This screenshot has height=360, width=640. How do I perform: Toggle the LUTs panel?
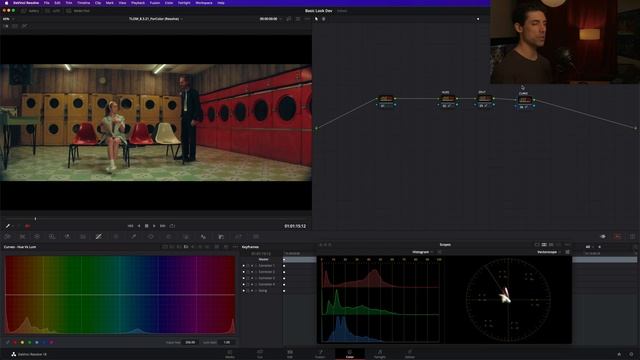point(53,11)
